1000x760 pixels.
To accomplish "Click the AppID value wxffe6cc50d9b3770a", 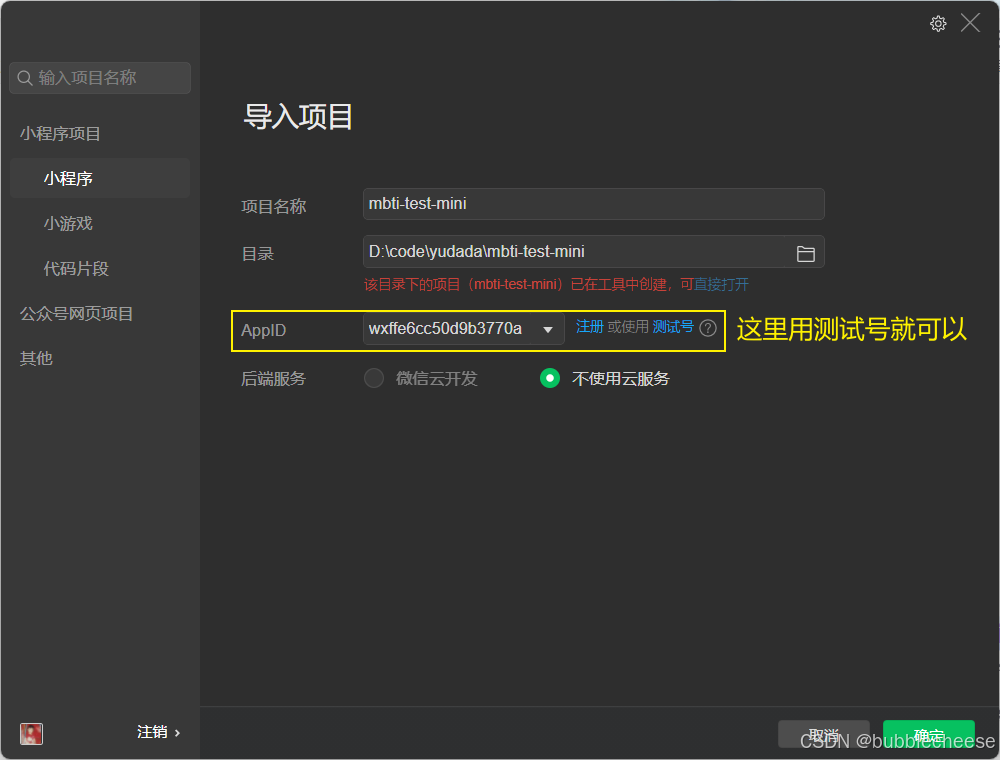I will 445,329.
